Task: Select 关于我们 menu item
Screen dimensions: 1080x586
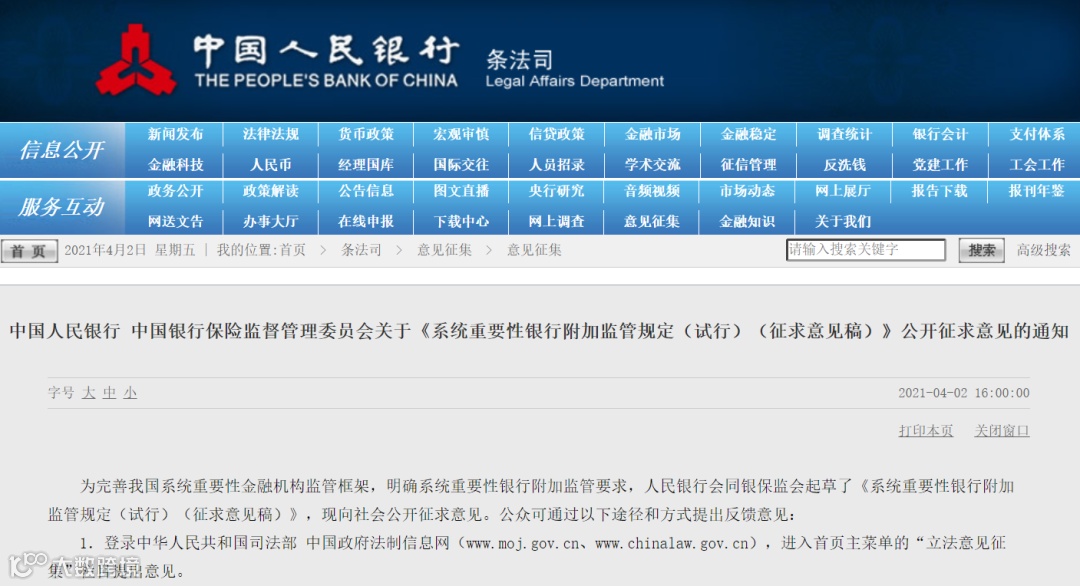Action: [x=843, y=221]
